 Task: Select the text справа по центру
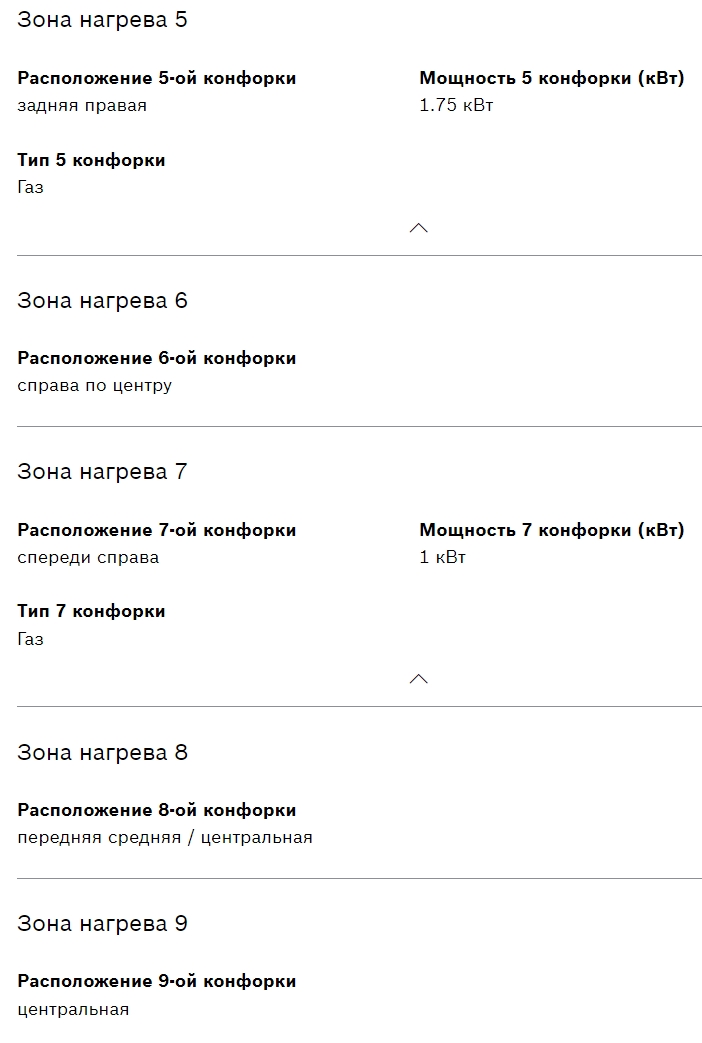(x=94, y=386)
